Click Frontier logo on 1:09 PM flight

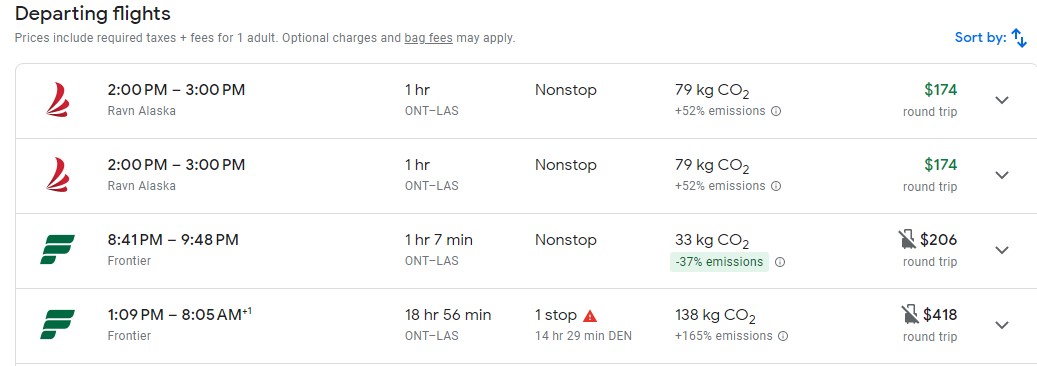(x=57, y=324)
